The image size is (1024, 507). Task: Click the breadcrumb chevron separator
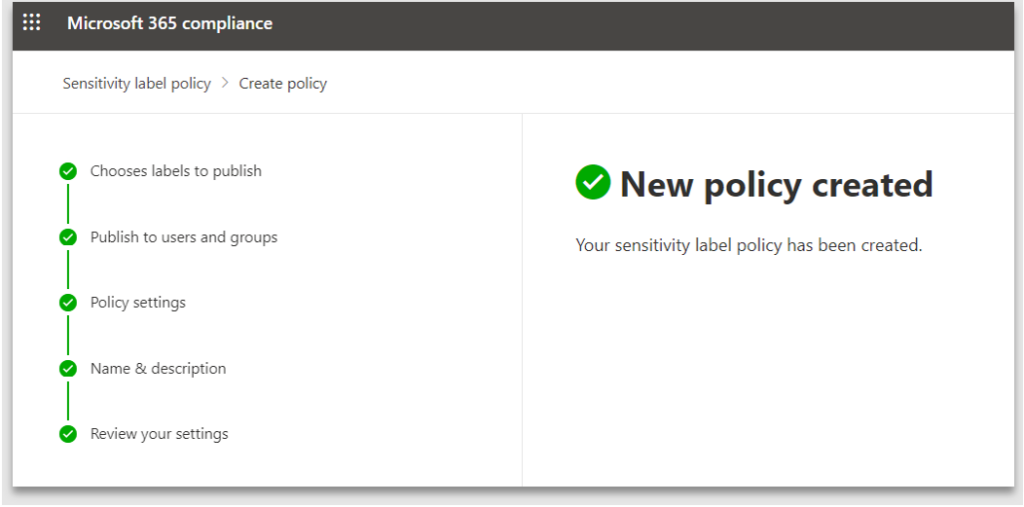225,83
